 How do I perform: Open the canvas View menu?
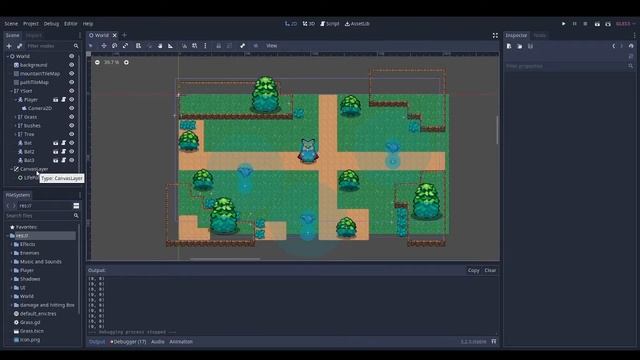click(x=271, y=46)
